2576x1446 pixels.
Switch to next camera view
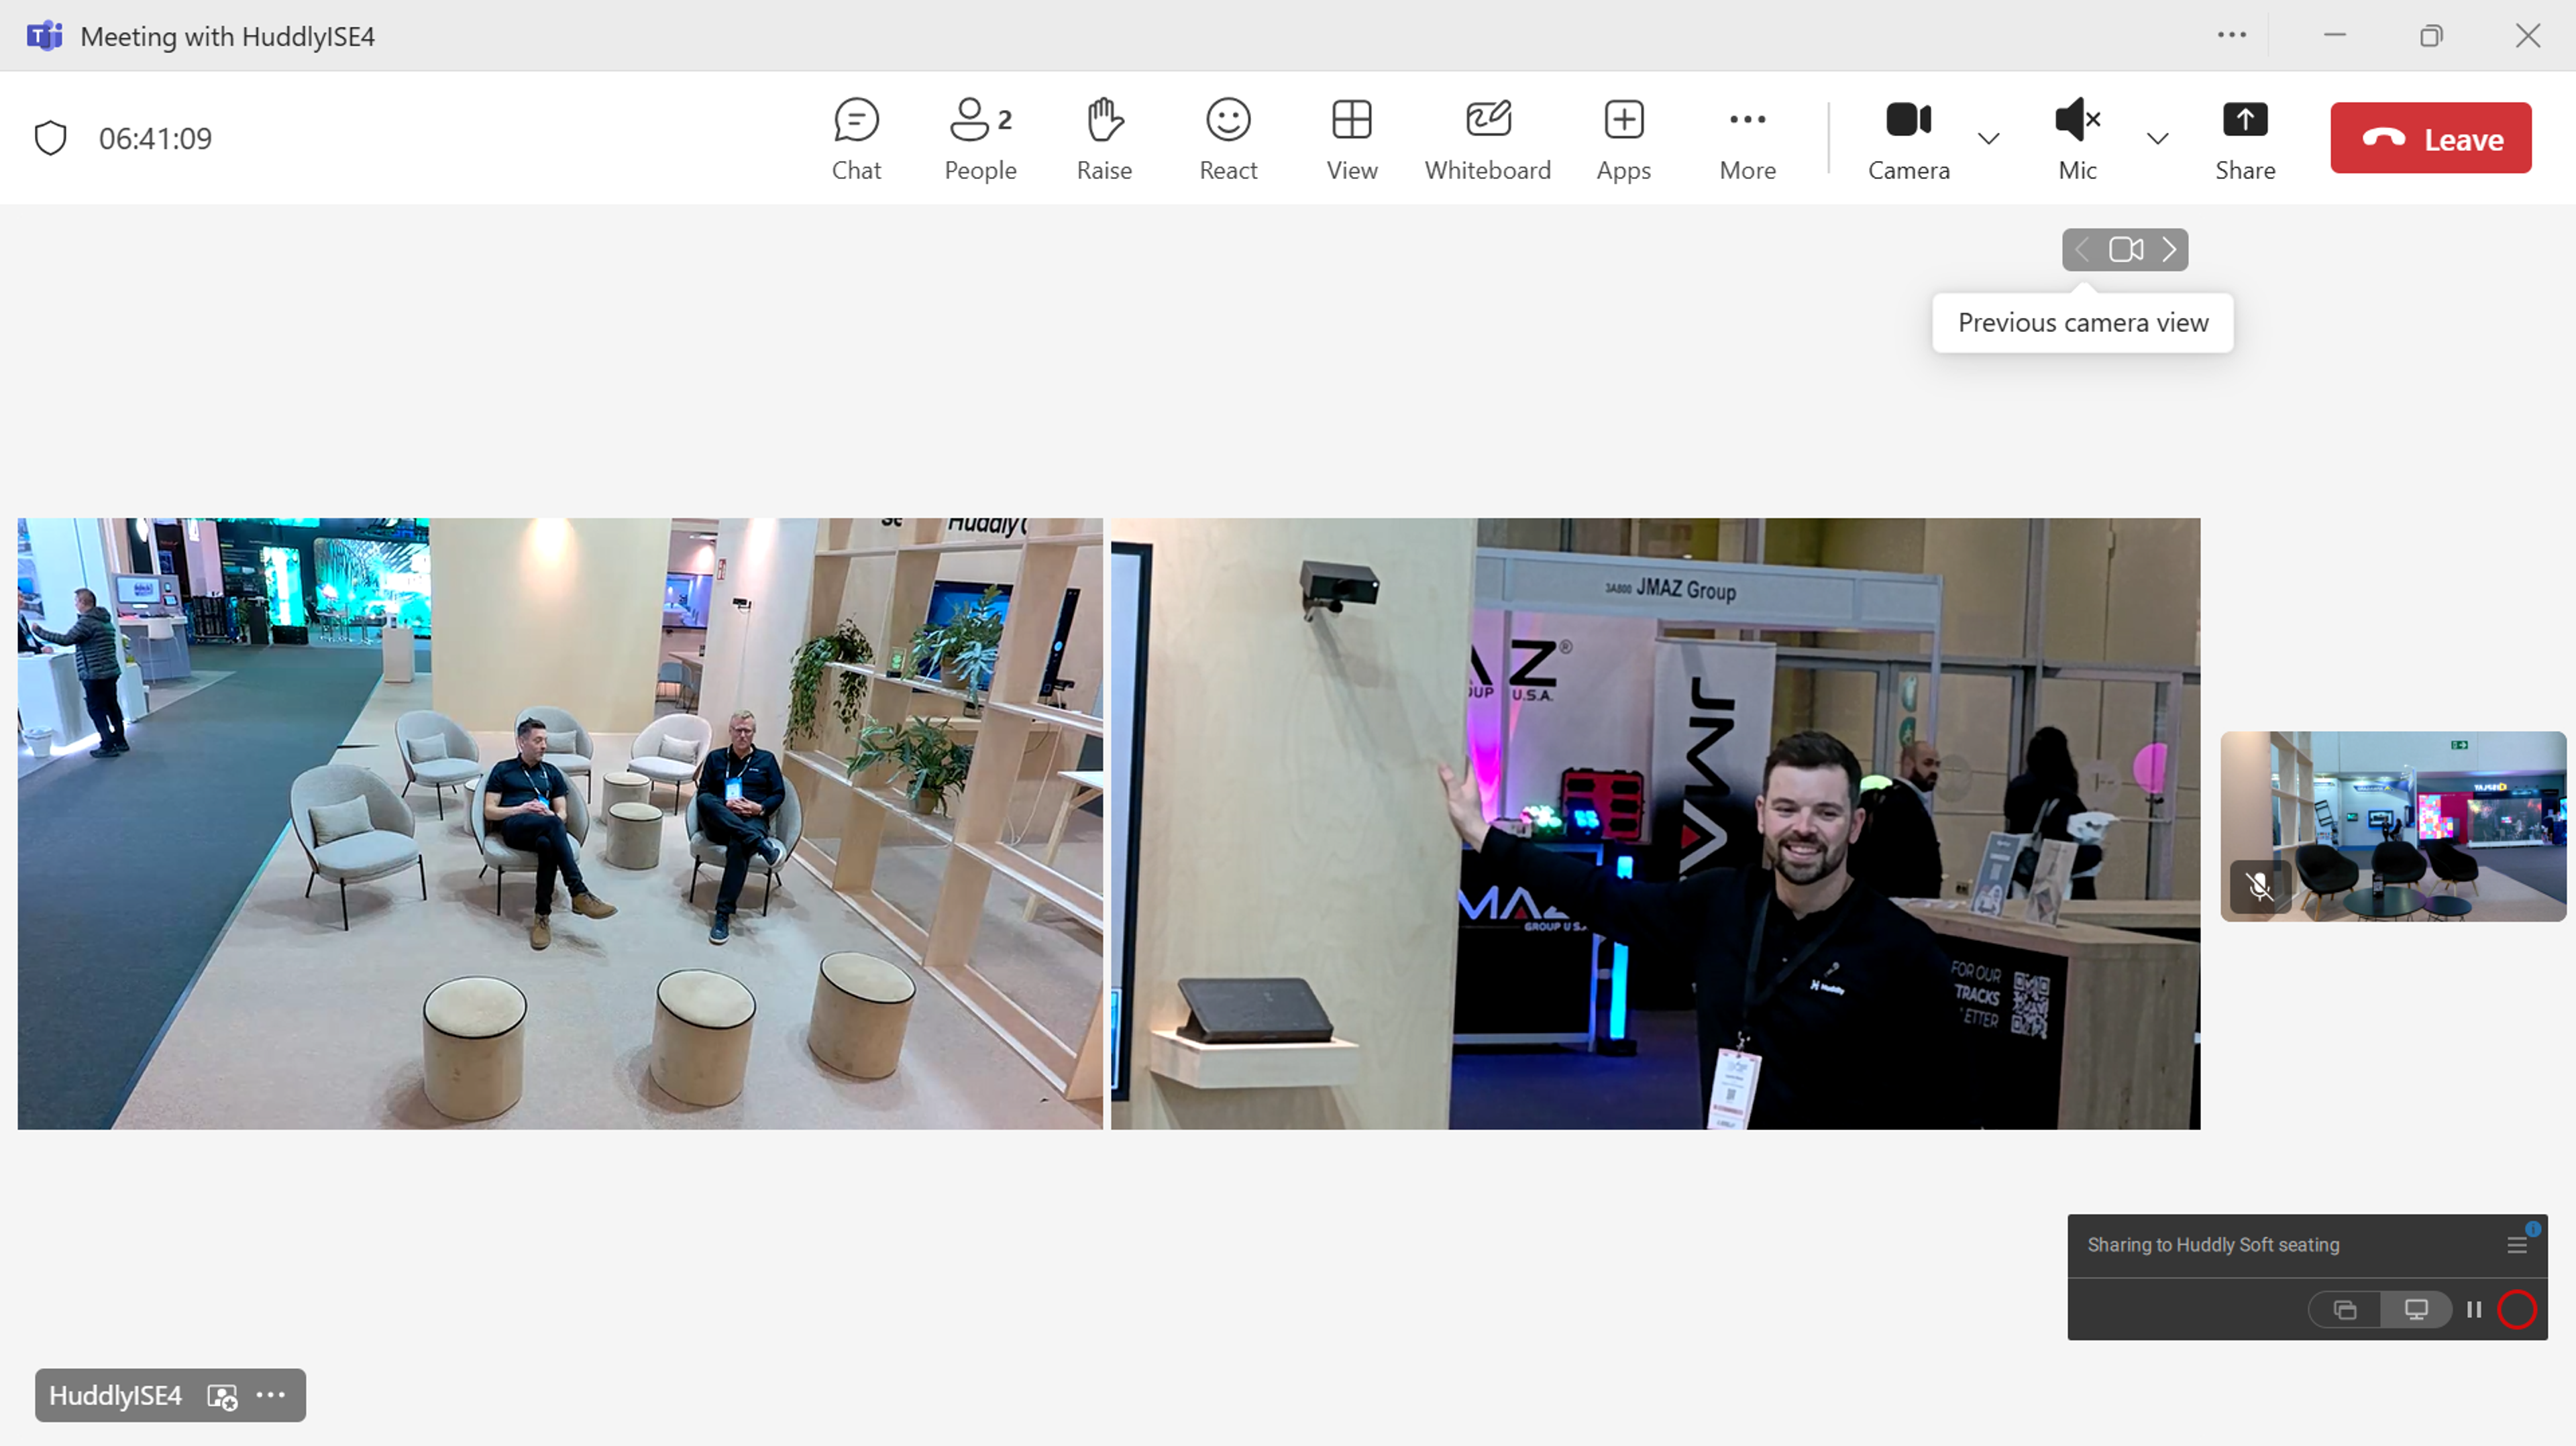click(2169, 249)
